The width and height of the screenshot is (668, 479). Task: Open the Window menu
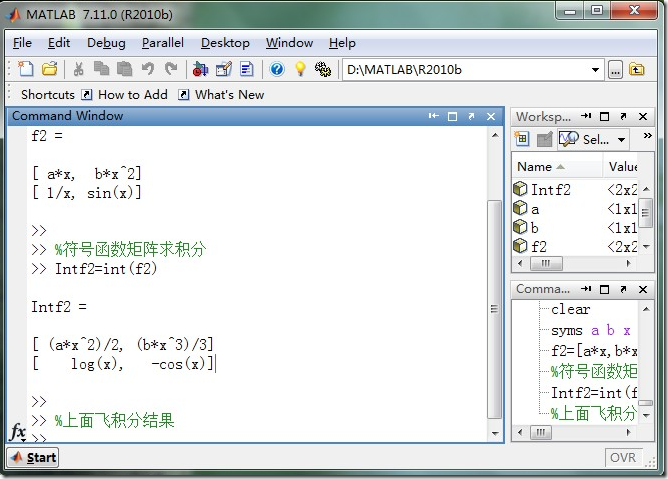click(289, 43)
